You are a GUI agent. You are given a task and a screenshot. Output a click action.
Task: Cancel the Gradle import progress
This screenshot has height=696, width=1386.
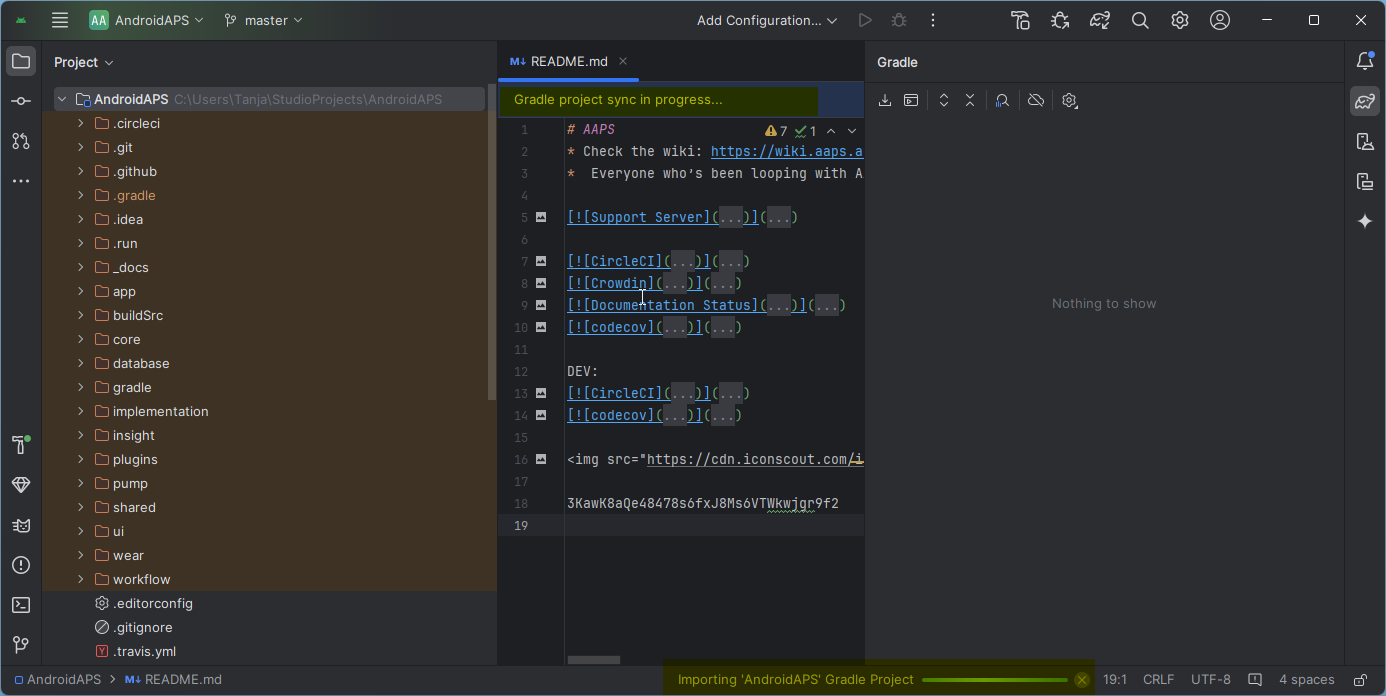1081,680
